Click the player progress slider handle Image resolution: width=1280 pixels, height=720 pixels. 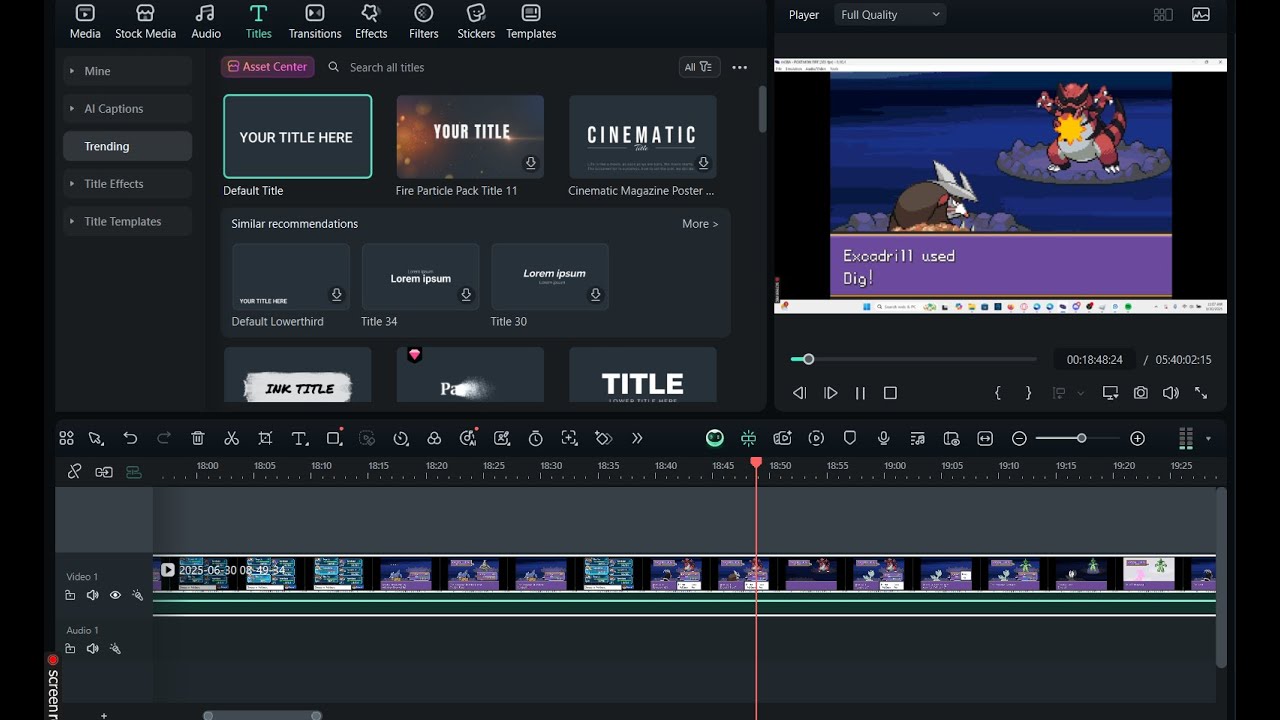(808, 359)
